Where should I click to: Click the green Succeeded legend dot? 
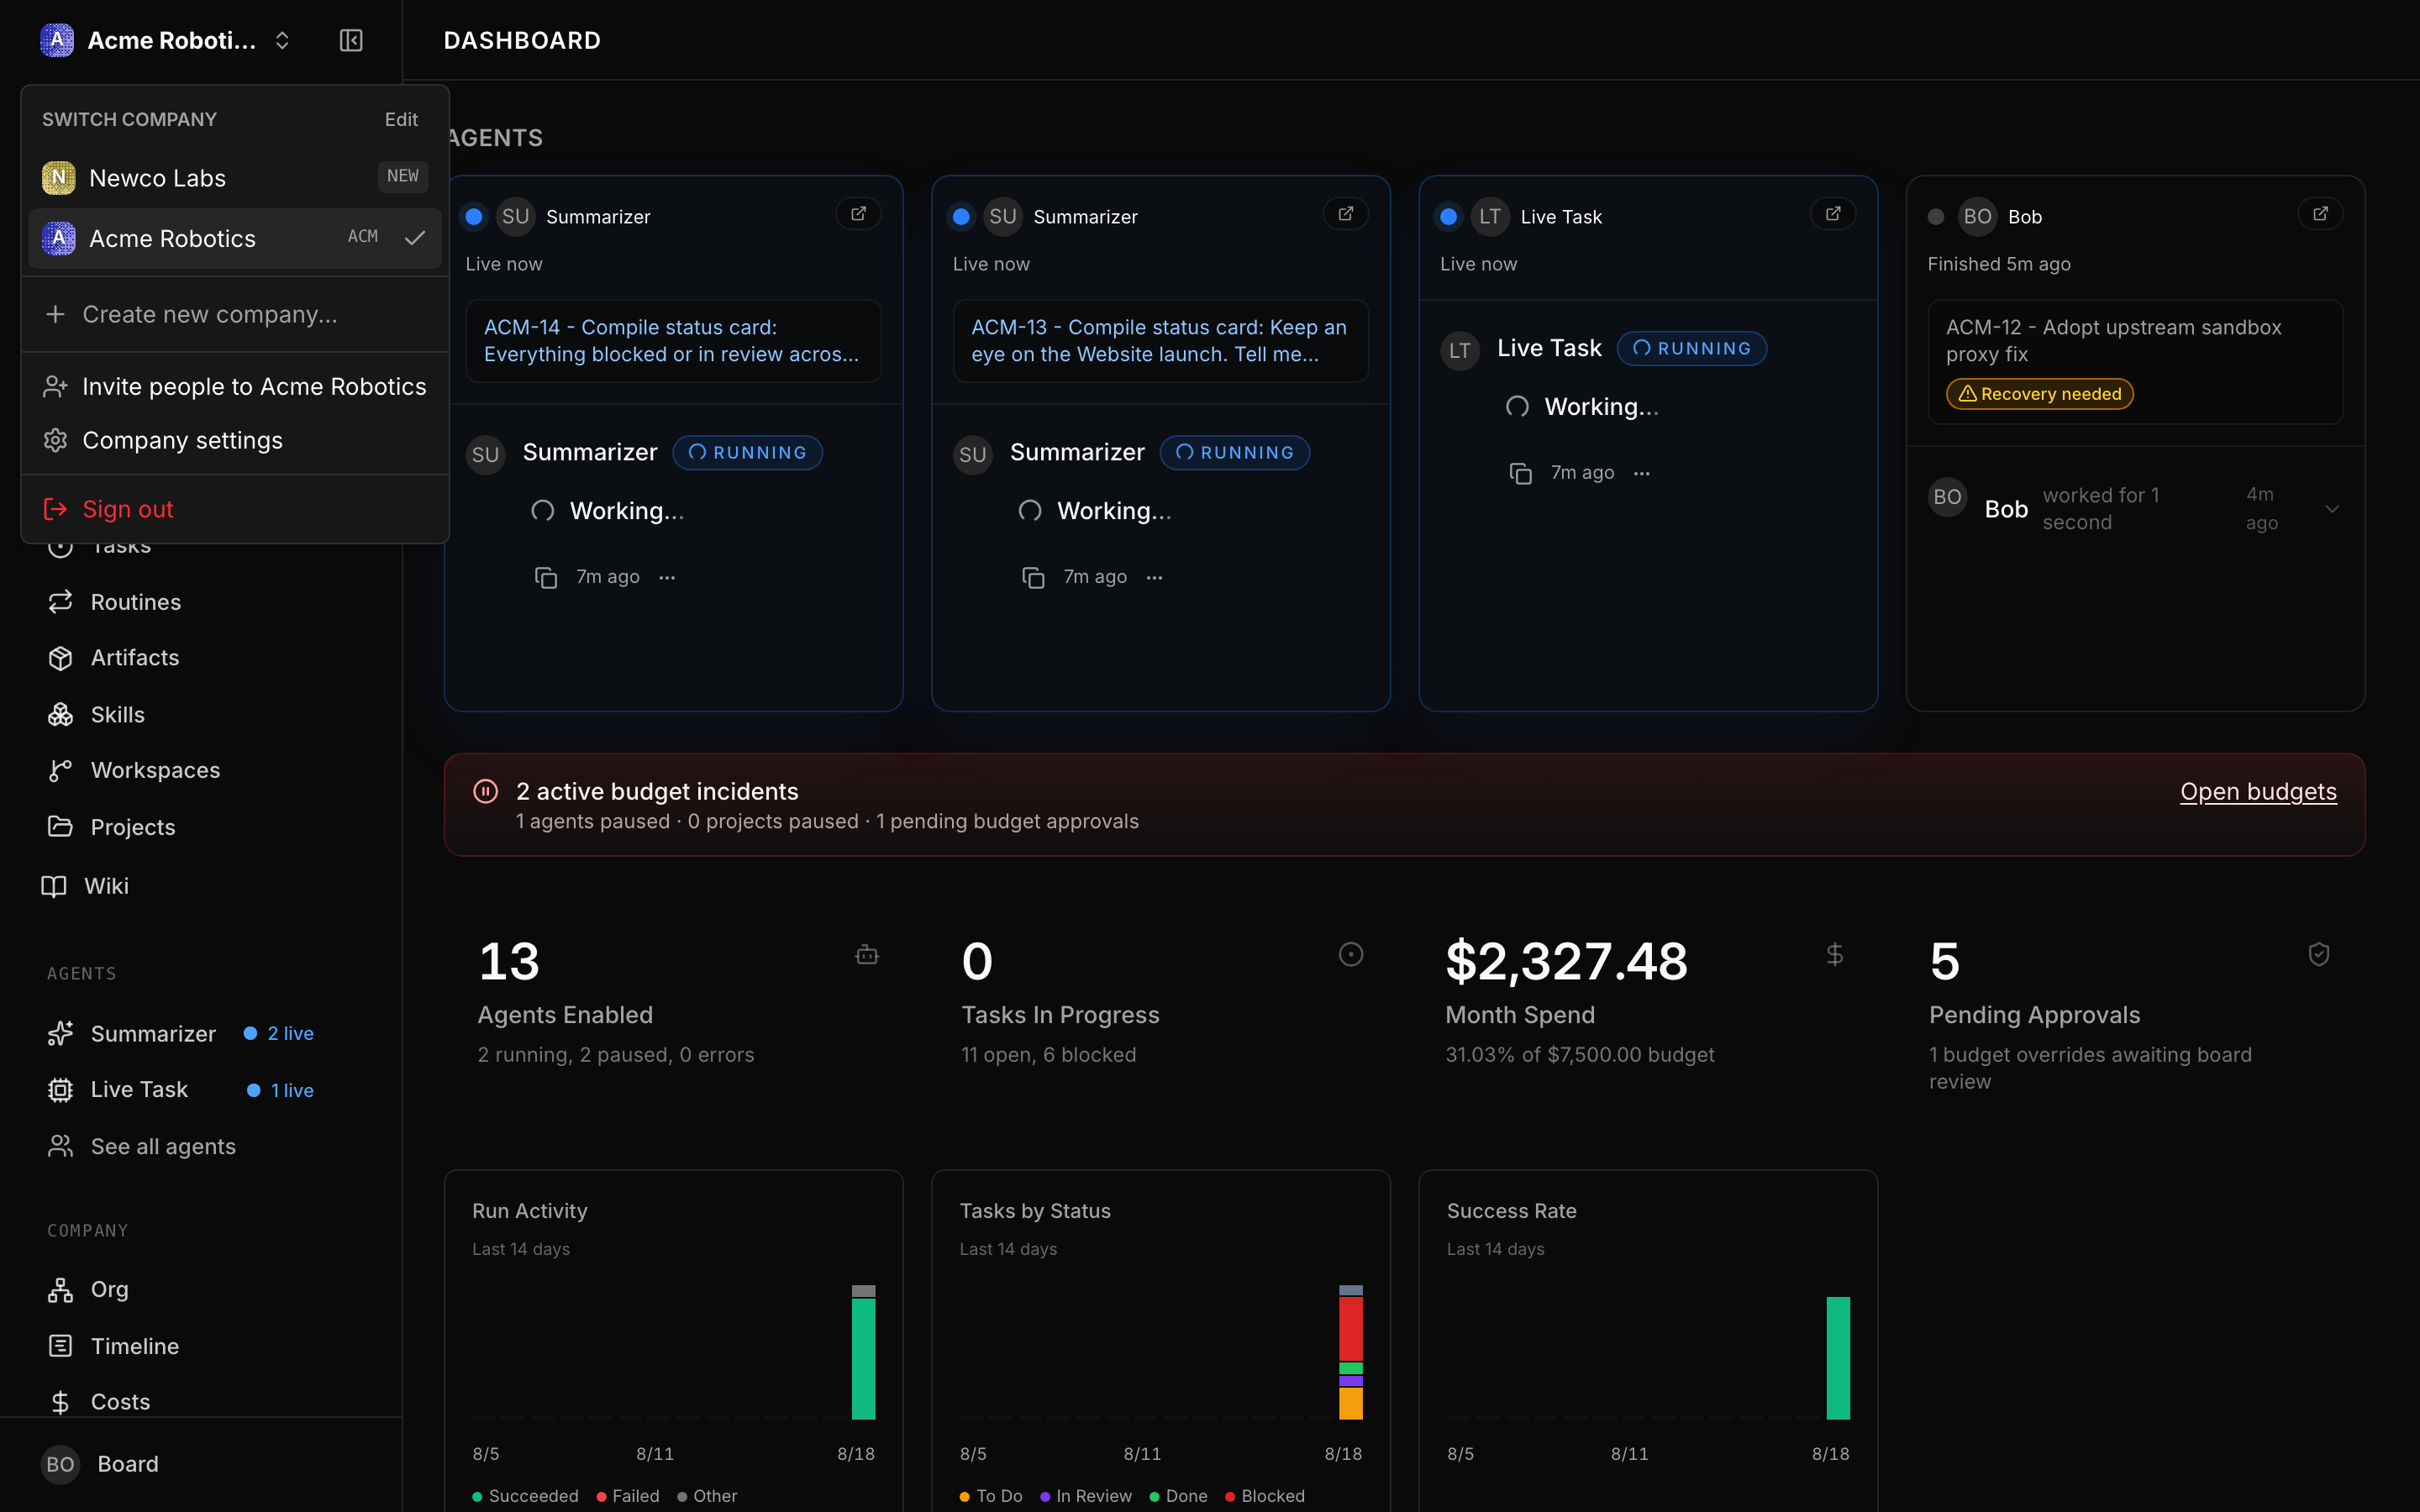478,1497
